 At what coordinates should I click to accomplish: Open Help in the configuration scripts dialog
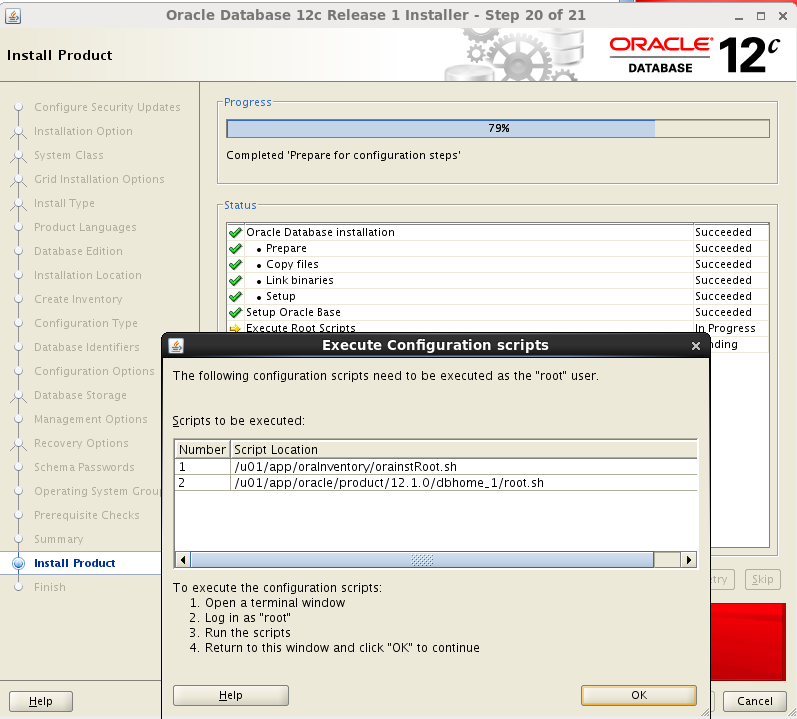[x=231, y=695]
